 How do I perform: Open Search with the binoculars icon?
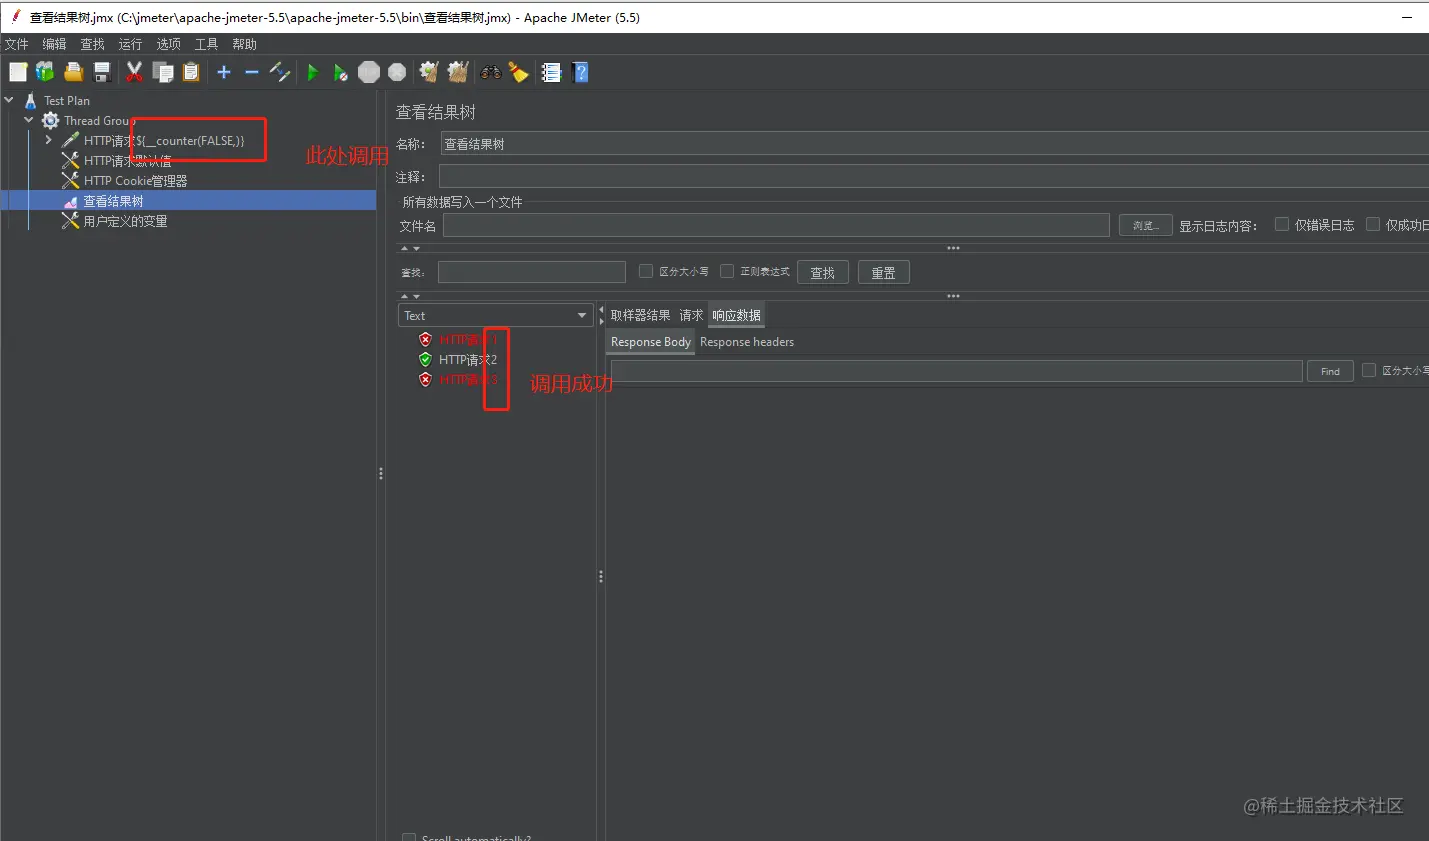click(490, 72)
